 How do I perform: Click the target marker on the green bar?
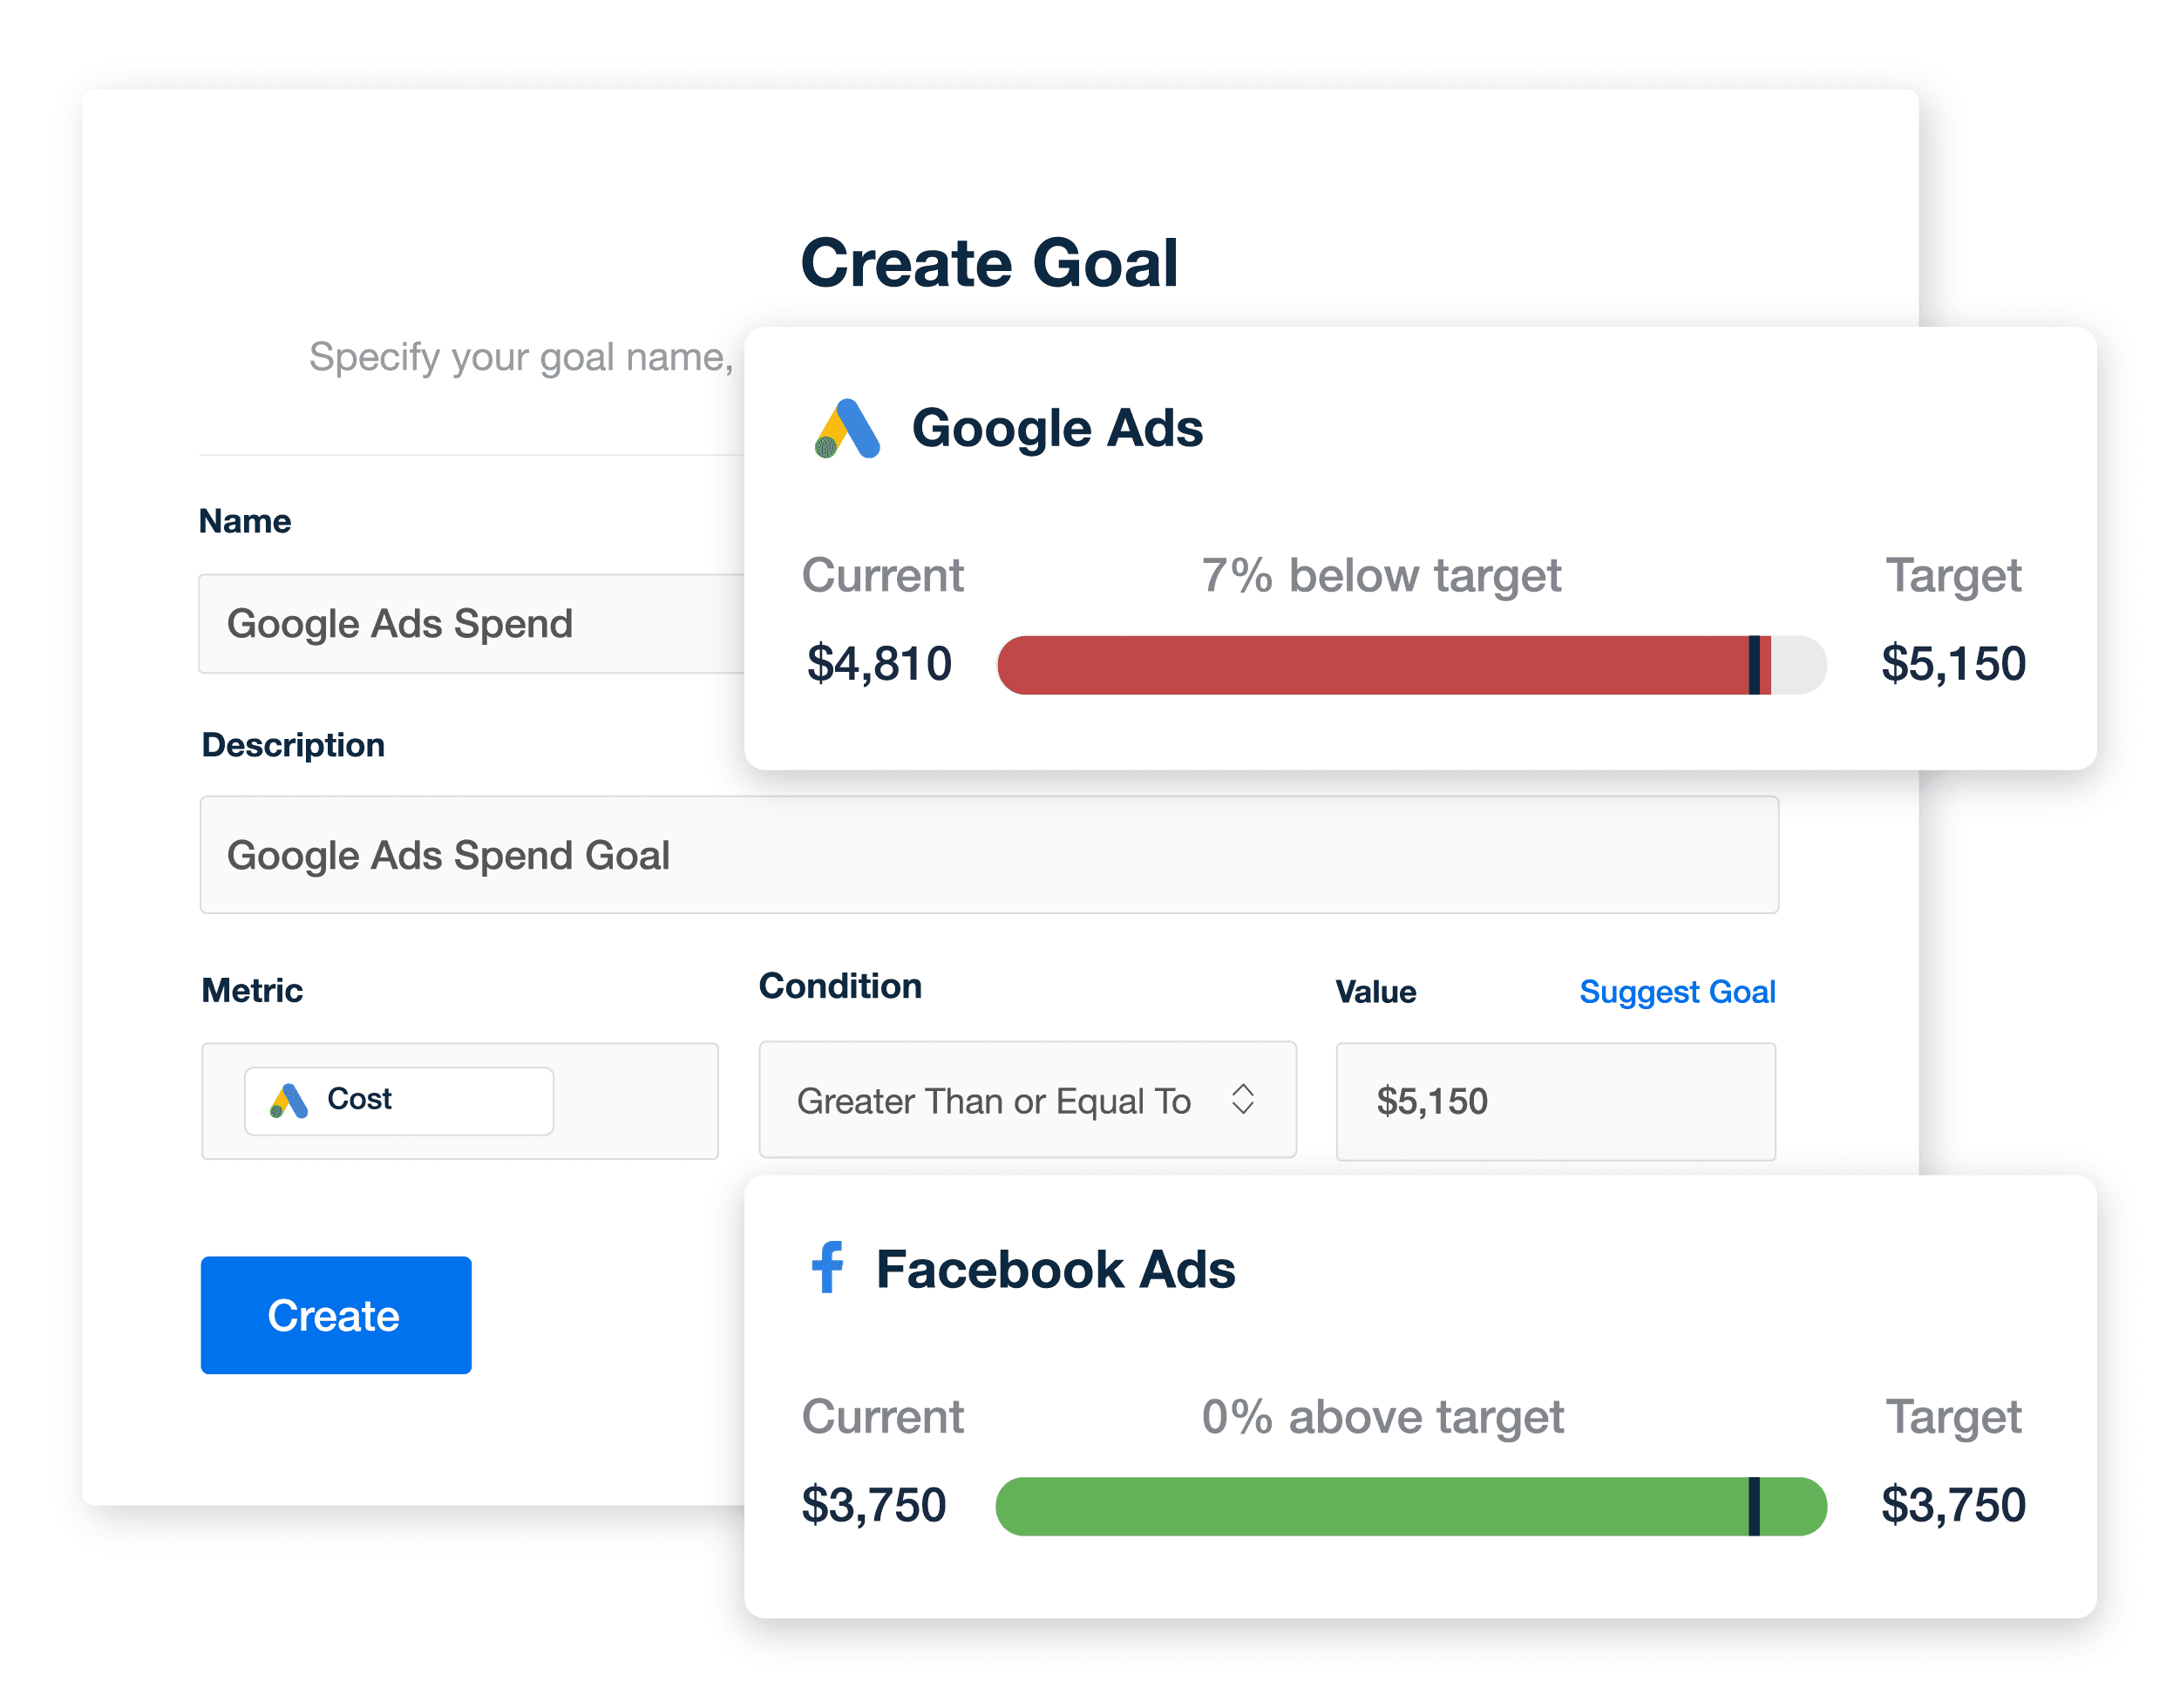click(1754, 1506)
